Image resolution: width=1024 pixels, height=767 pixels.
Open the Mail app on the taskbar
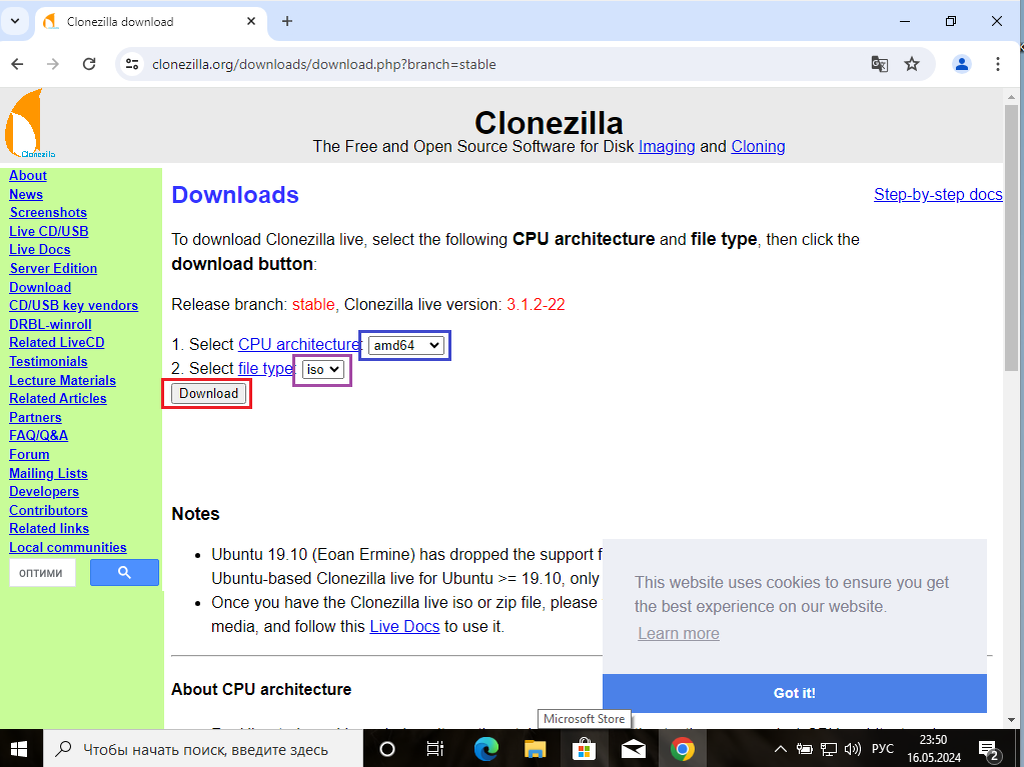pos(633,749)
